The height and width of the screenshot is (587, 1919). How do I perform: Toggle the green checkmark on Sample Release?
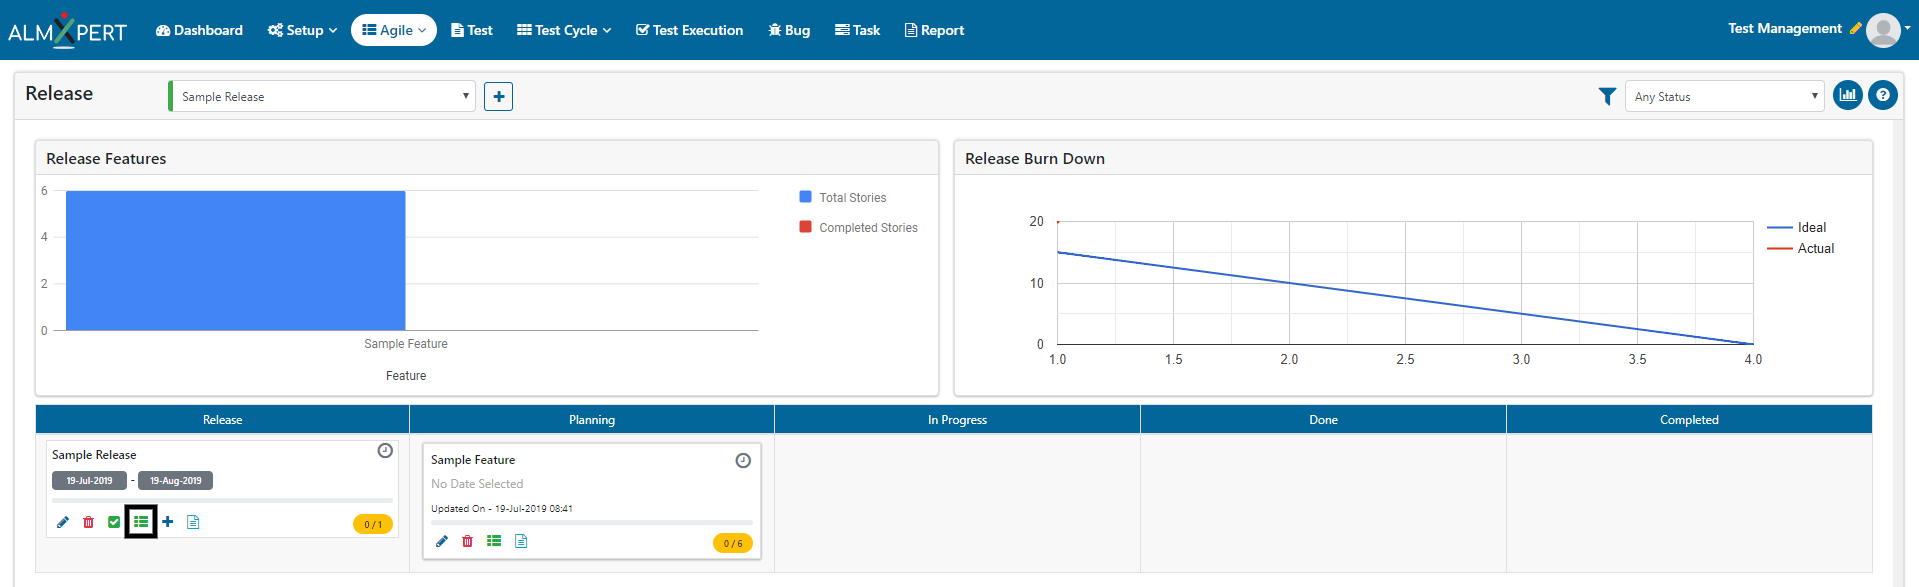pos(114,522)
